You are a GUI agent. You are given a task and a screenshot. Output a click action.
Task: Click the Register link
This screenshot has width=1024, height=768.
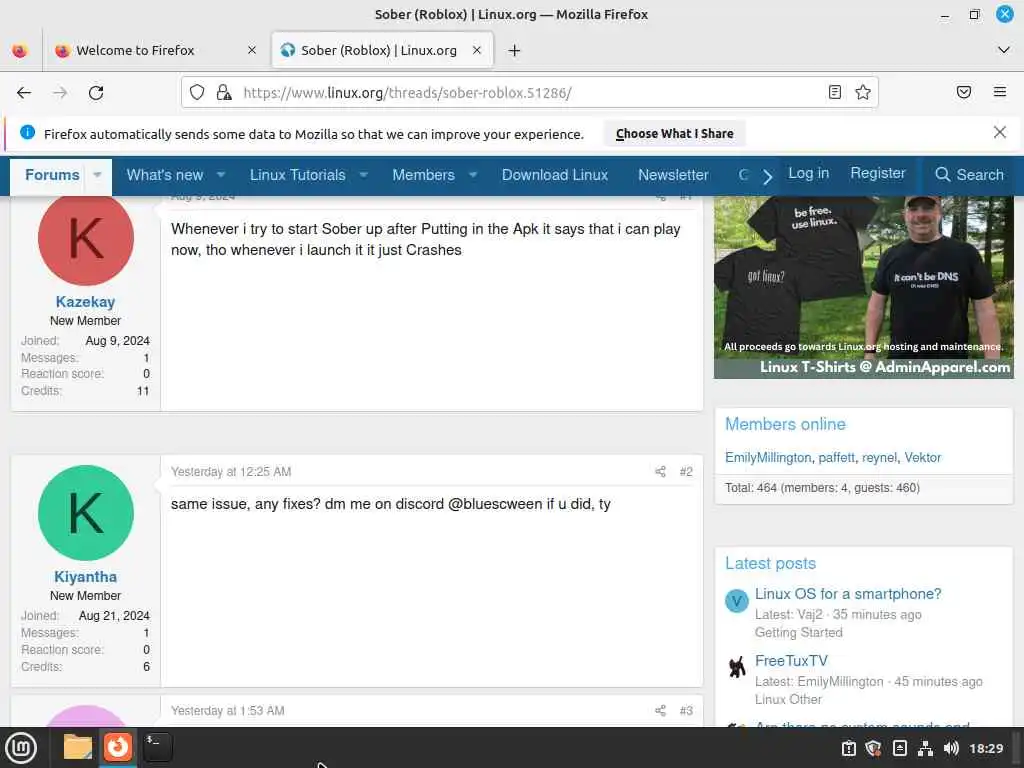878,174
